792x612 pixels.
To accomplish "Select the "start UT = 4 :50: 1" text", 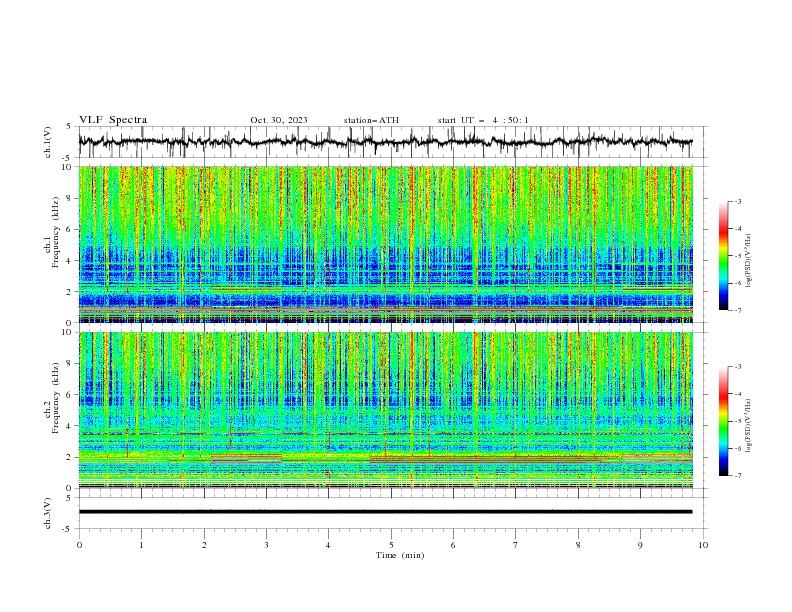I will [483, 120].
